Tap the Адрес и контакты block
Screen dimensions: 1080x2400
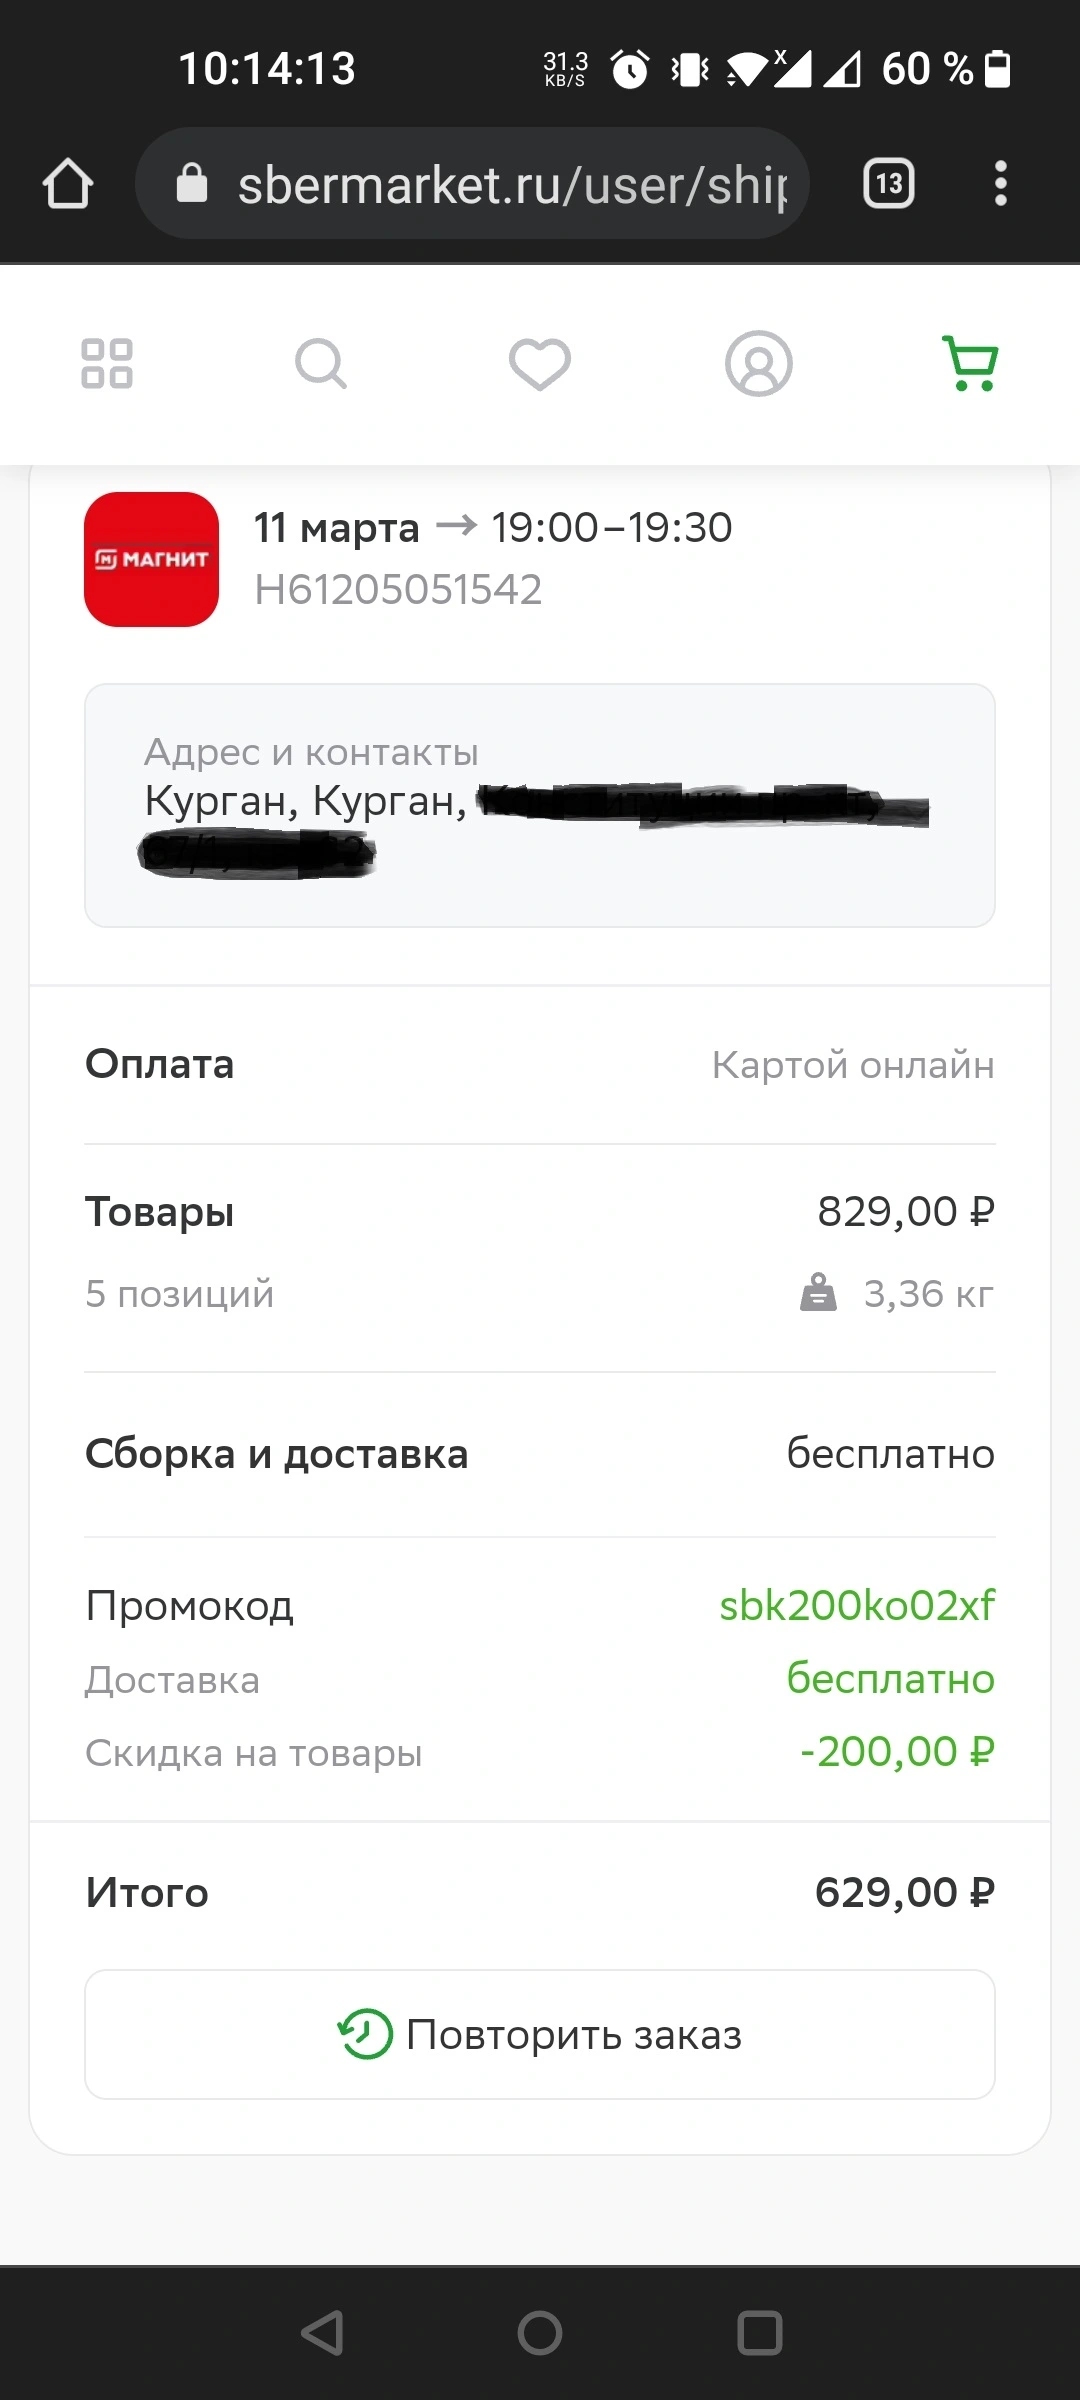coord(540,806)
